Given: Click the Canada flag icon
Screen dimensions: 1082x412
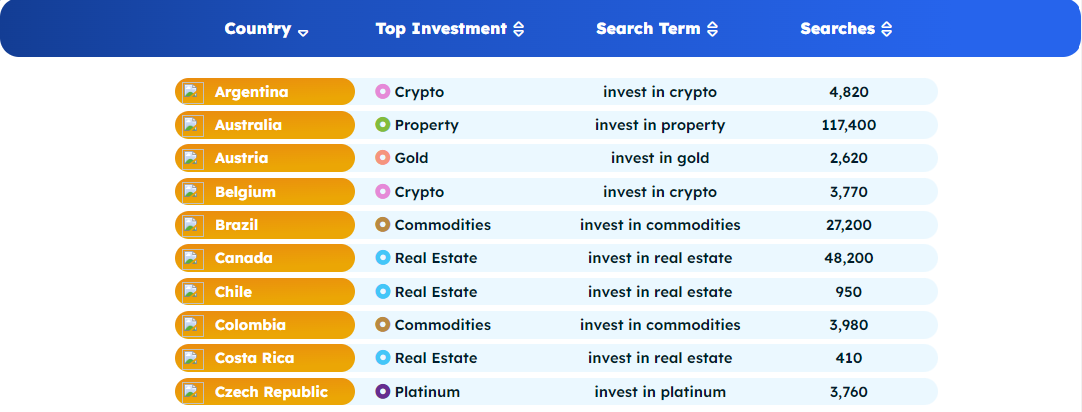Looking at the screenshot, I should (193, 258).
